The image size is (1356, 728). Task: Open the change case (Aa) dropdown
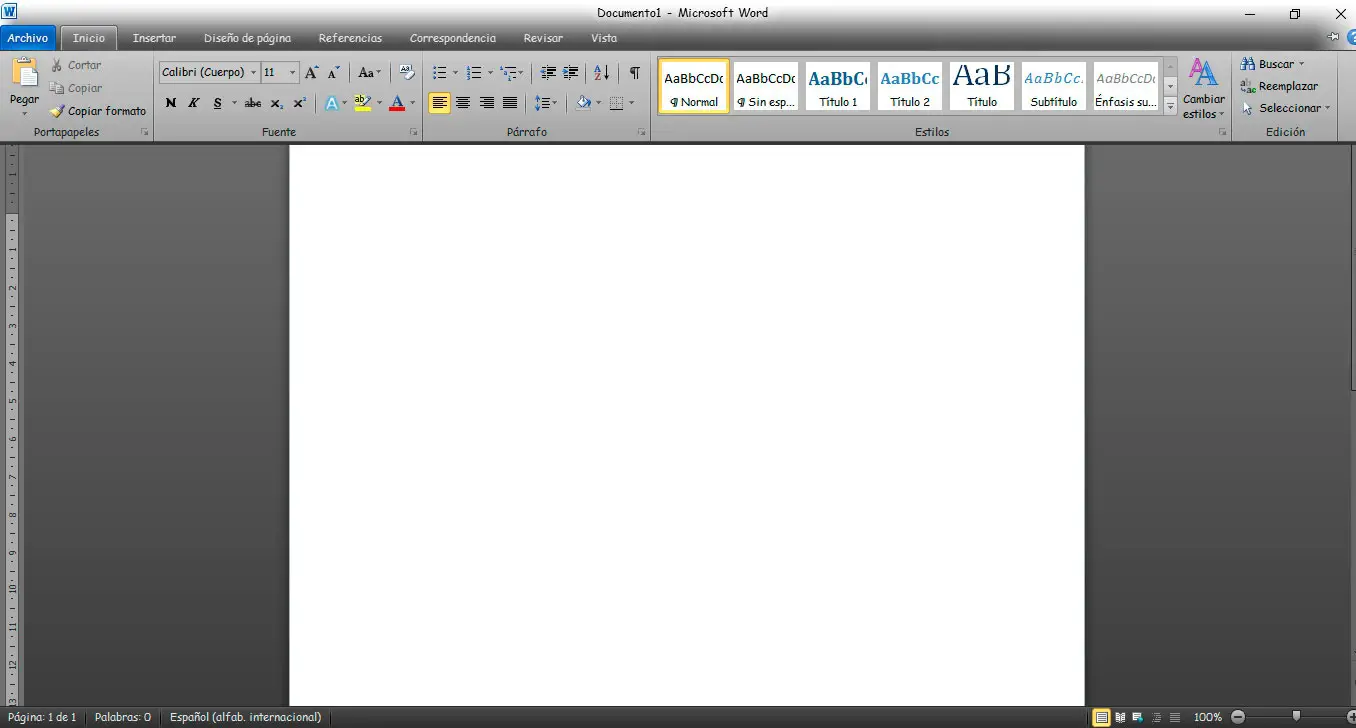[x=369, y=72]
